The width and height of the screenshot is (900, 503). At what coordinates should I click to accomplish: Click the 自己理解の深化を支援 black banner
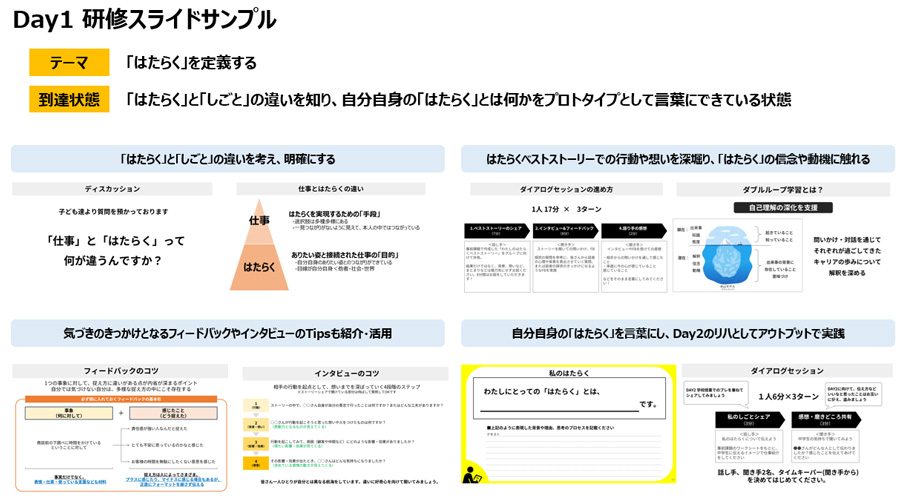776,208
